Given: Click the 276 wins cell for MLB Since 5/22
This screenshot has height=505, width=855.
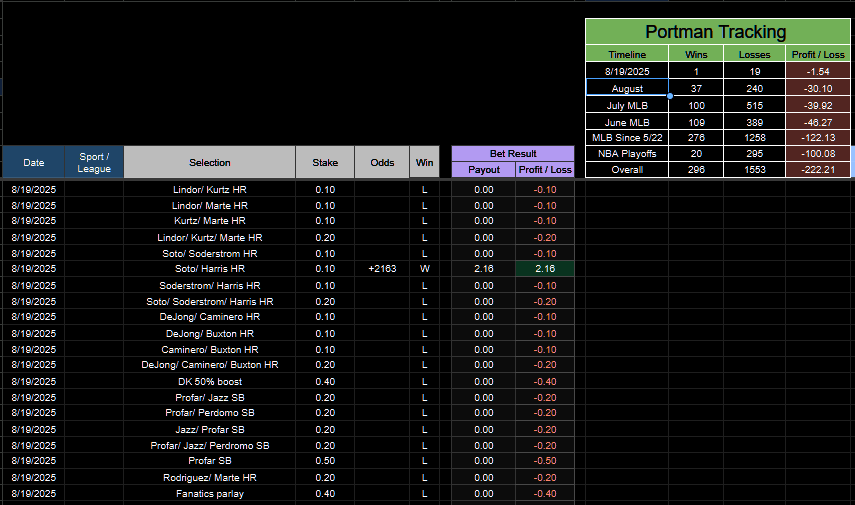Looking at the screenshot, I should (x=696, y=137).
